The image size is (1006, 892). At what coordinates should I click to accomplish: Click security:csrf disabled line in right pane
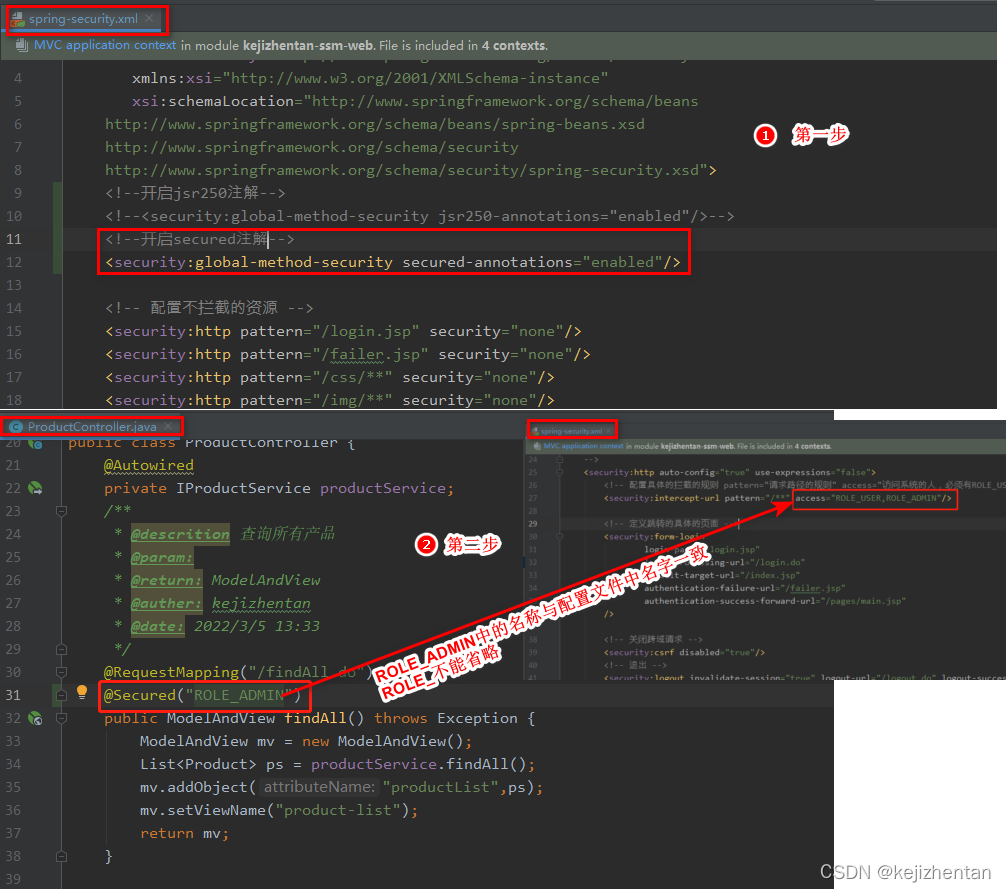(685, 652)
